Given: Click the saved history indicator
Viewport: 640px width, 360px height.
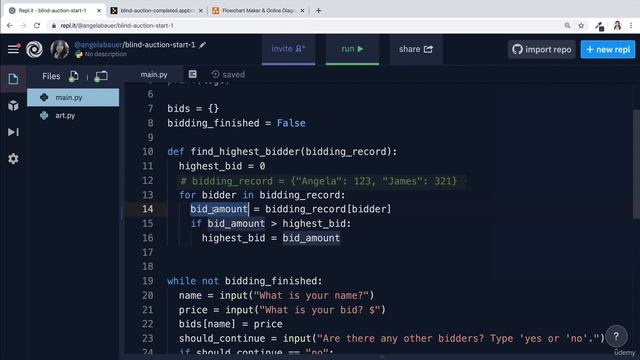Looking at the screenshot, I should pyautogui.click(x=228, y=75).
